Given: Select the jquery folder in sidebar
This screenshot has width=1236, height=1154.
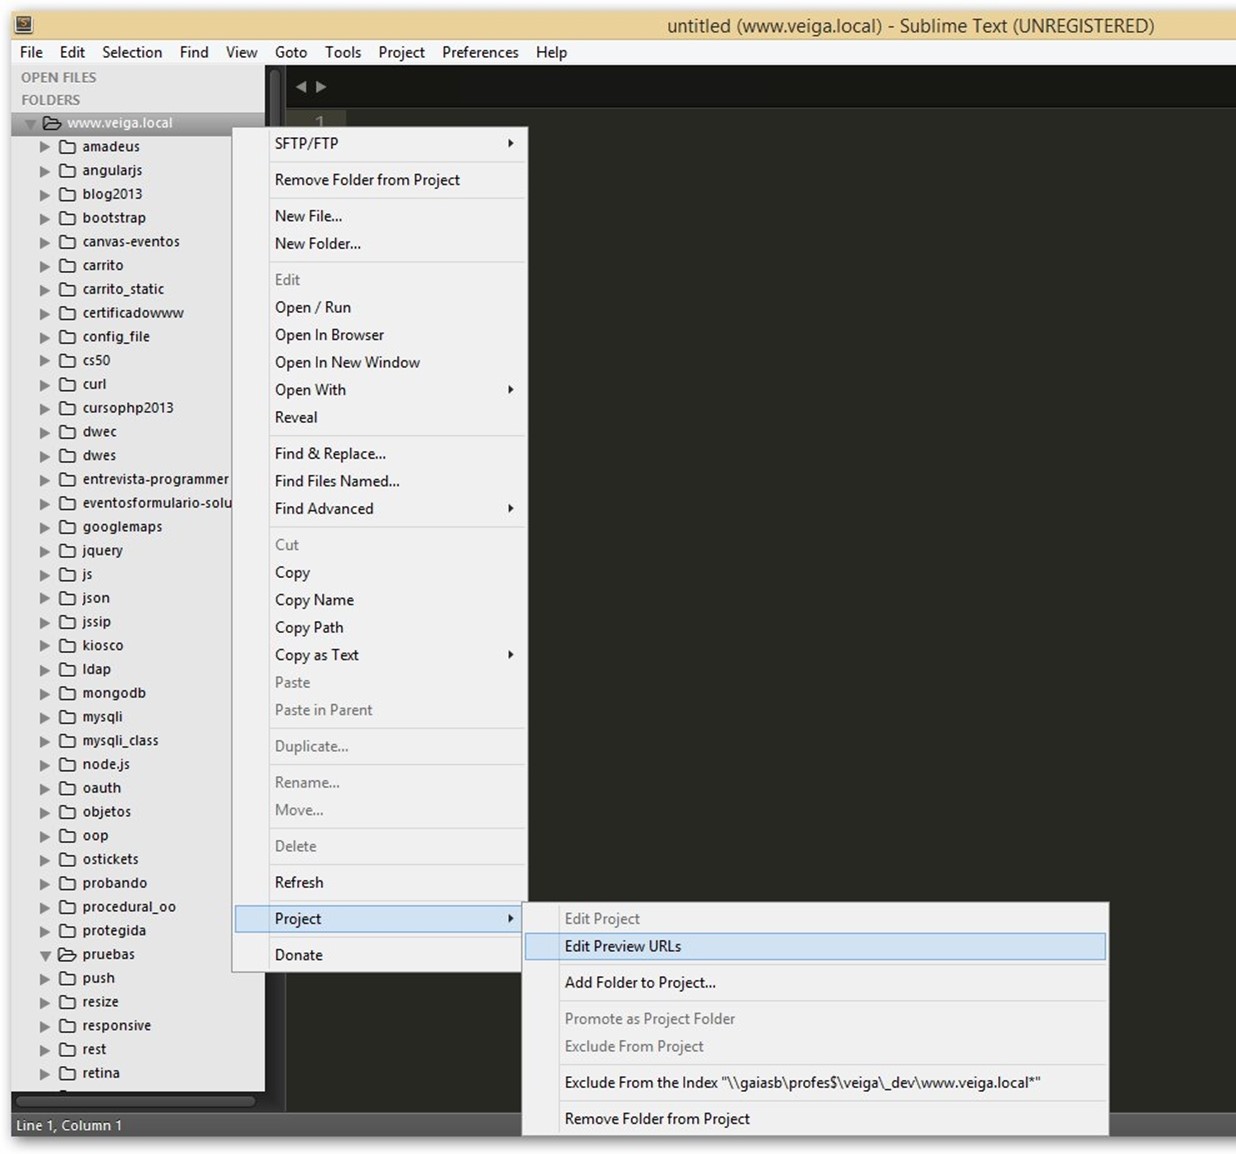Looking at the screenshot, I should tap(102, 551).
